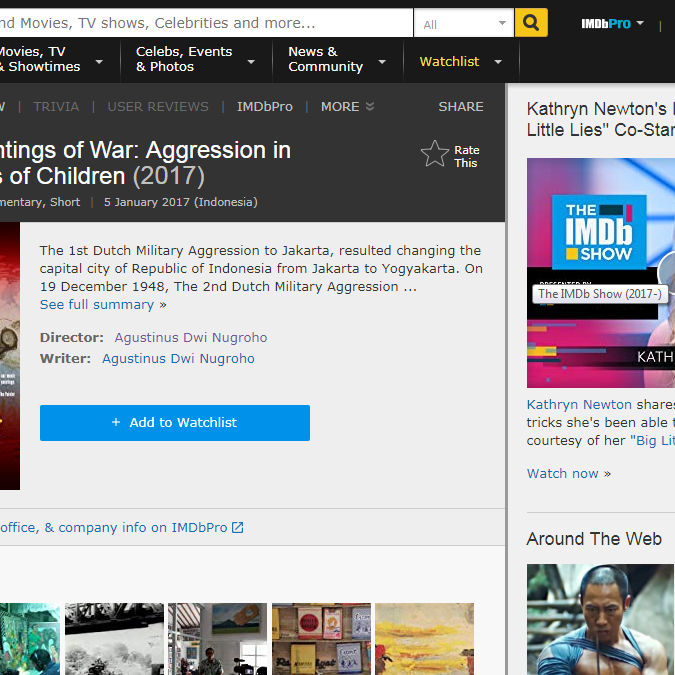Open the Kathryn Newton link
This screenshot has height=675, width=675.
click(579, 405)
